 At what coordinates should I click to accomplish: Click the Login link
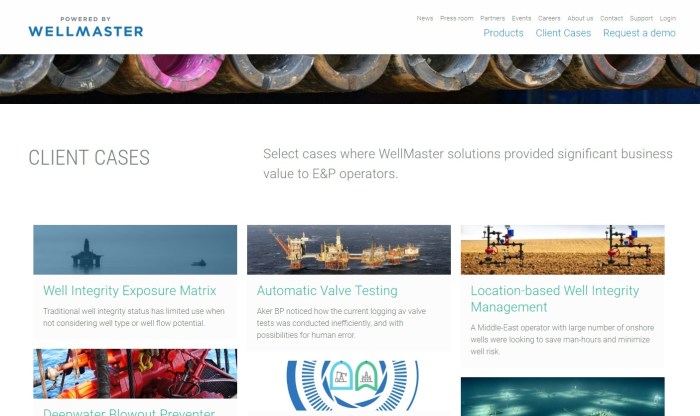[667, 18]
